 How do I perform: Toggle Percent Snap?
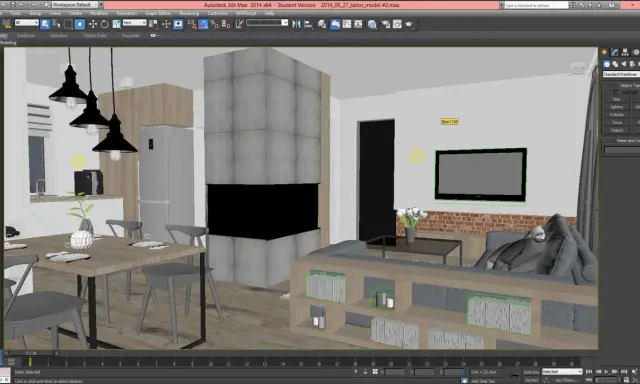pyautogui.click(x=215, y=24)
